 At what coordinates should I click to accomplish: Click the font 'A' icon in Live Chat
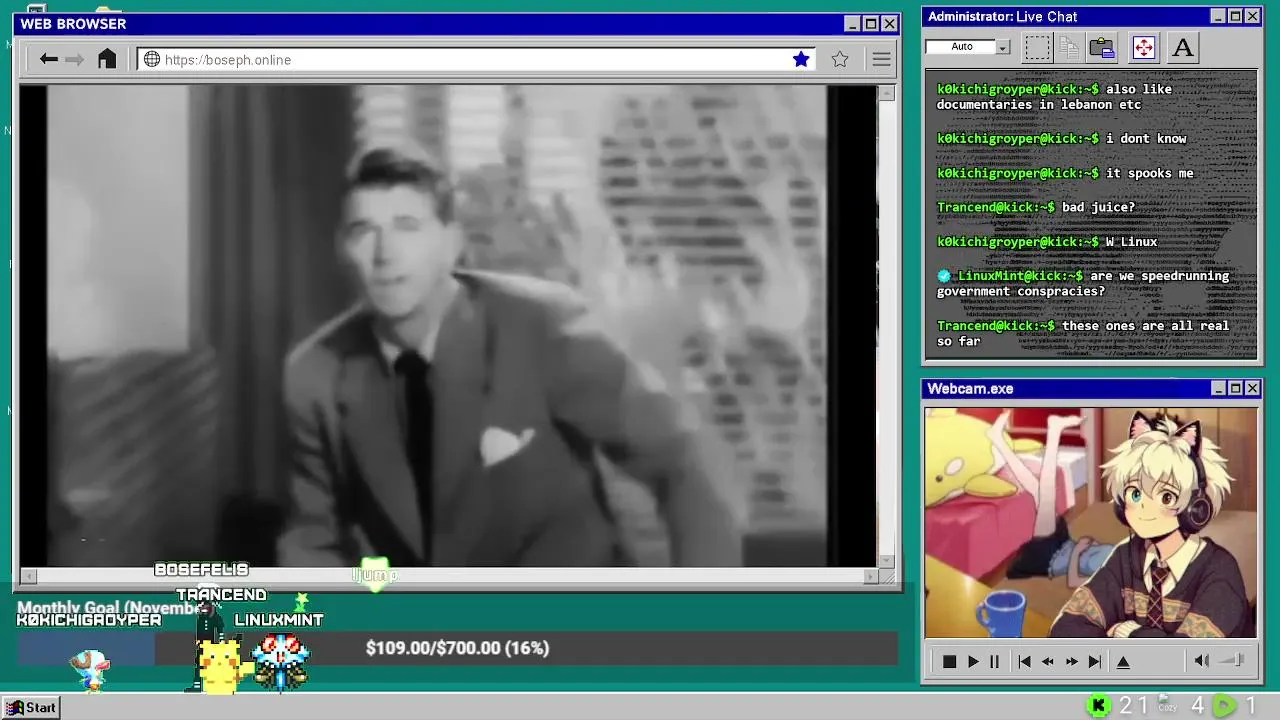(x=1183, y=47)
